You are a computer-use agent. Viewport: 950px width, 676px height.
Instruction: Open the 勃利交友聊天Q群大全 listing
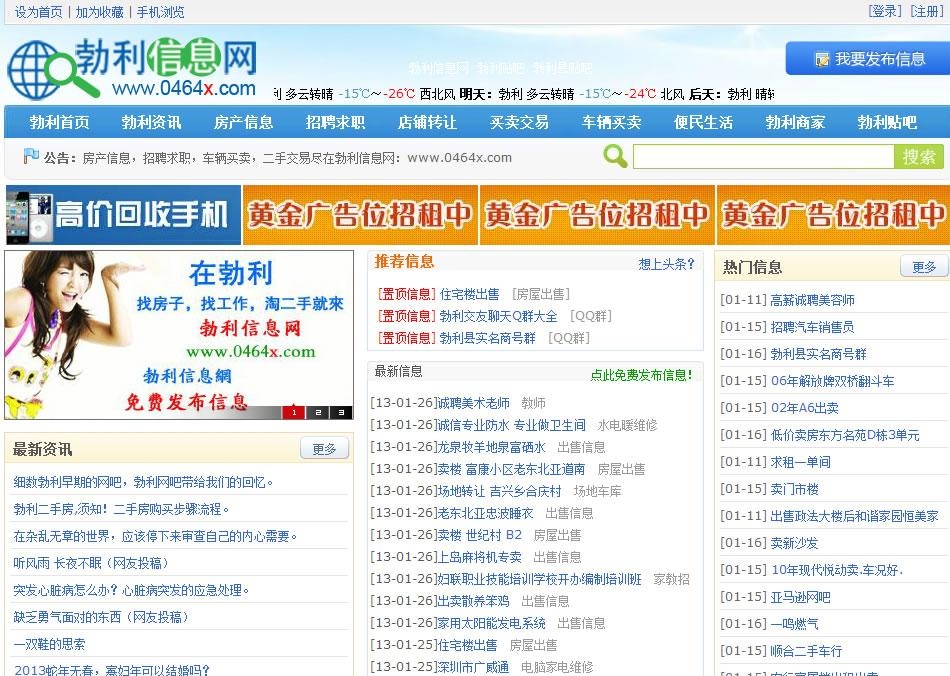tap(498, 316)
